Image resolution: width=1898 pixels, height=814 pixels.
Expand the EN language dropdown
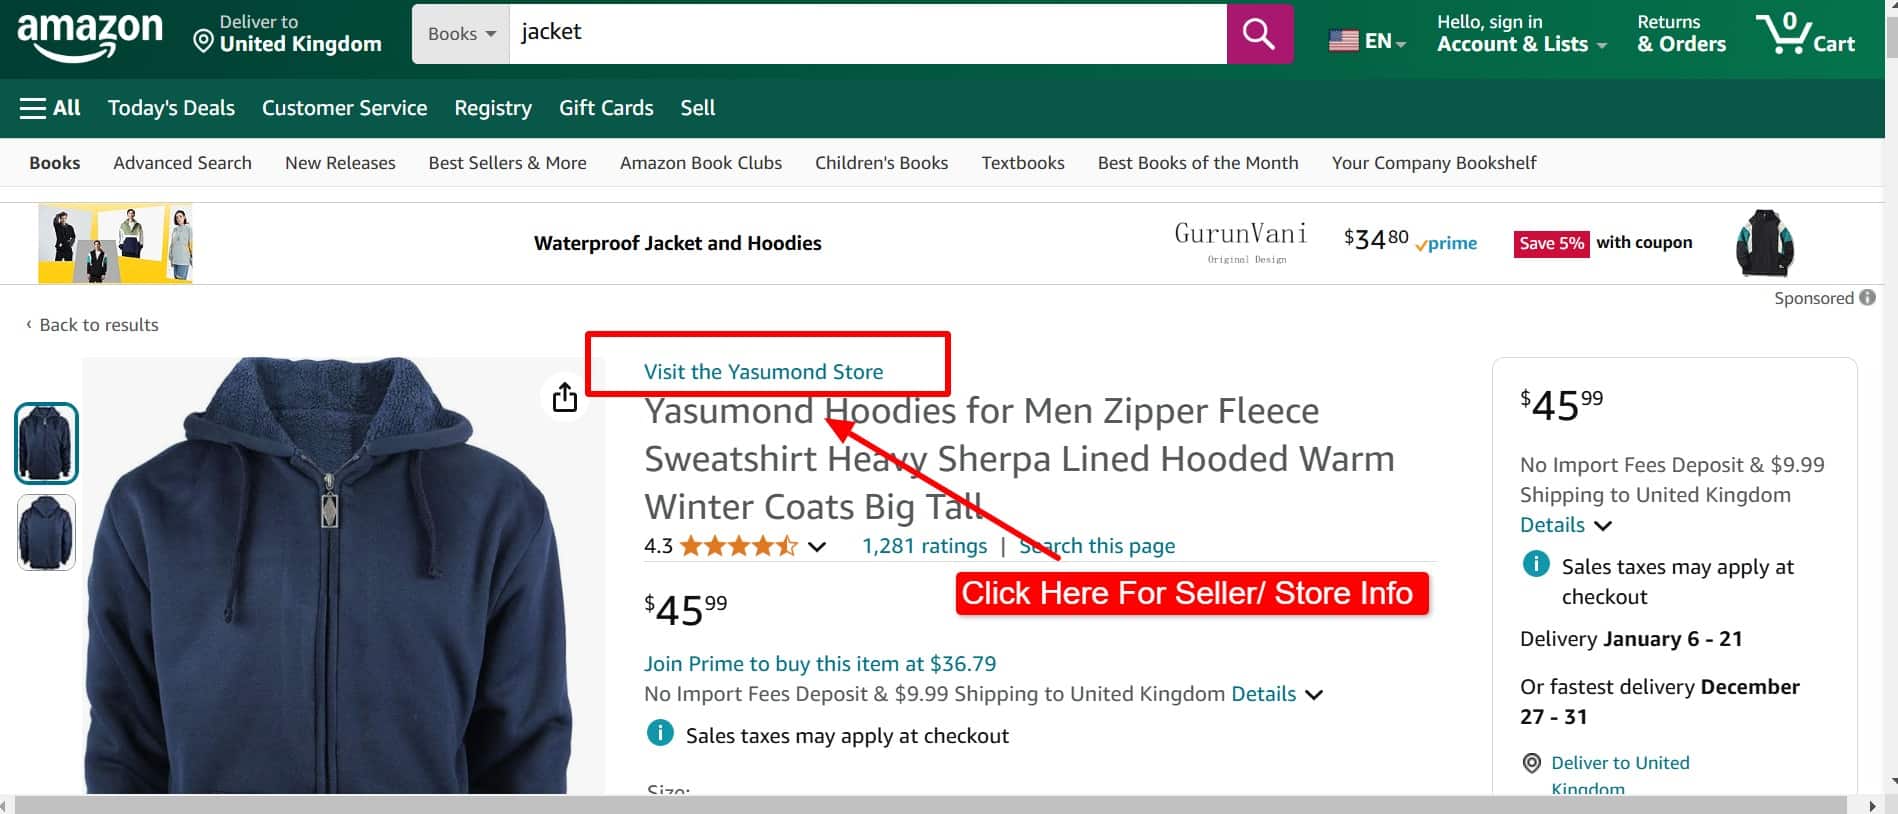(1386, 41)
